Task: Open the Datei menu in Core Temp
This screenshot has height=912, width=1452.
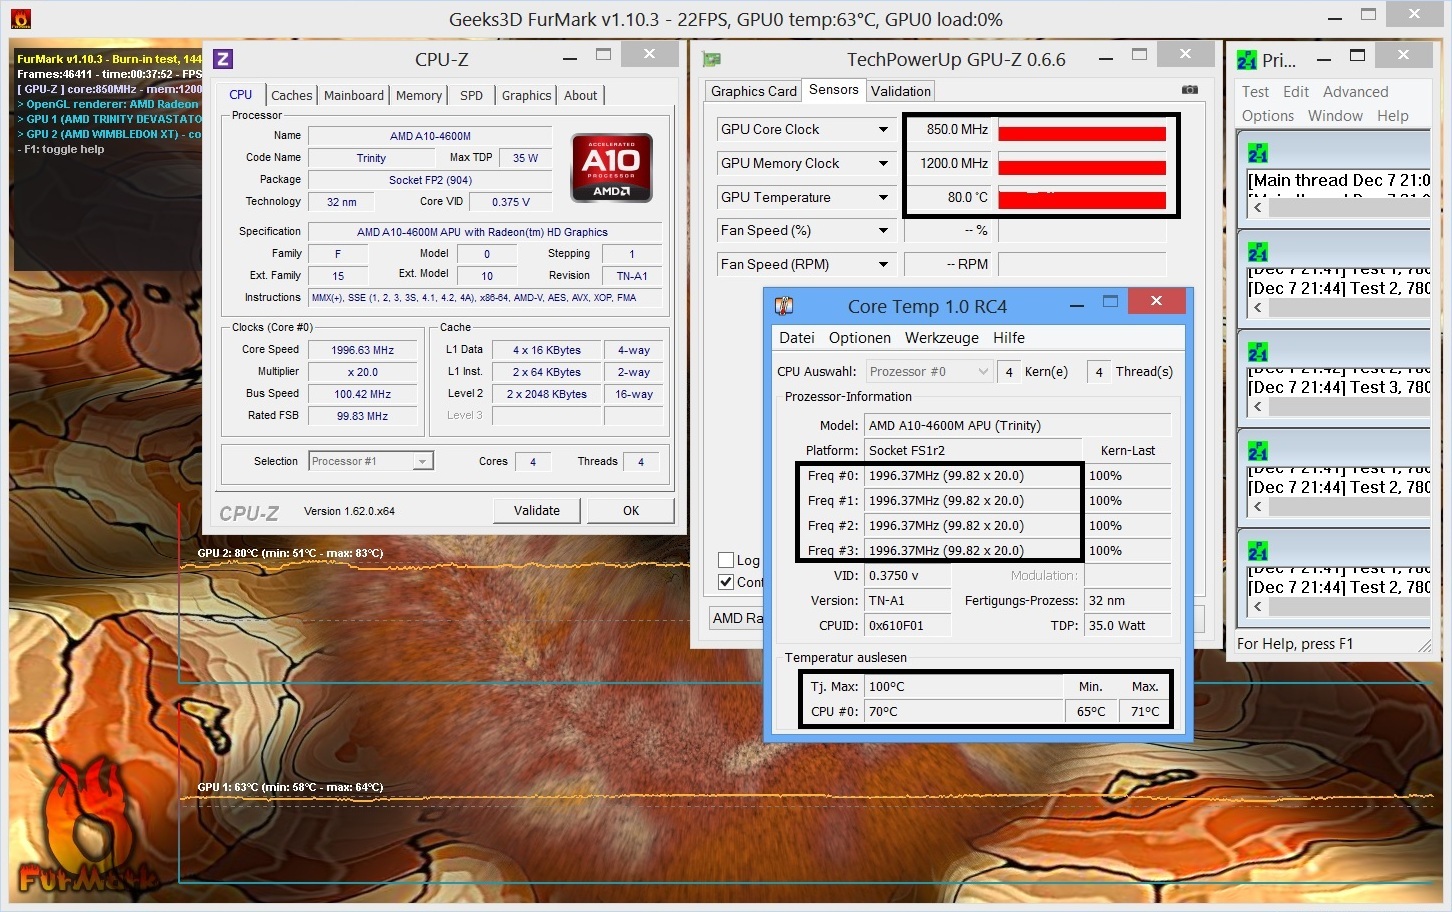Action: pos(797,338)
